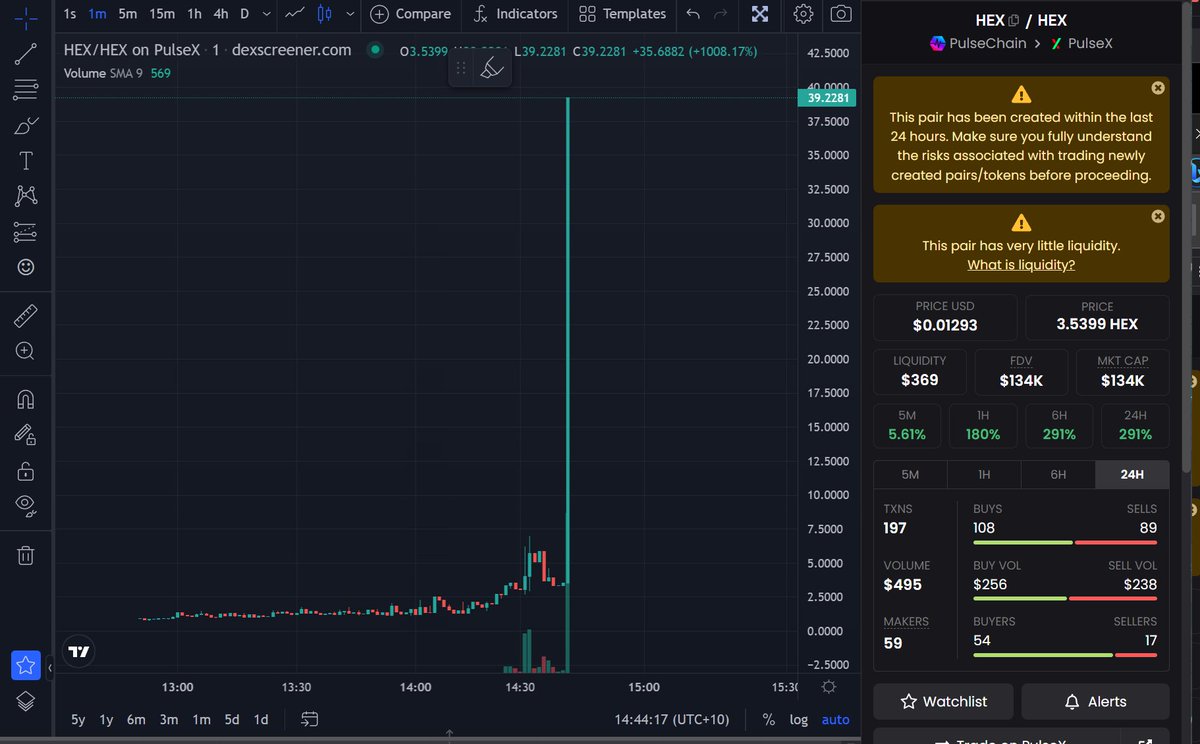The image size is (1200, 744).
Task: Click the star favorites toolbar button
Action: coord(26,665)
